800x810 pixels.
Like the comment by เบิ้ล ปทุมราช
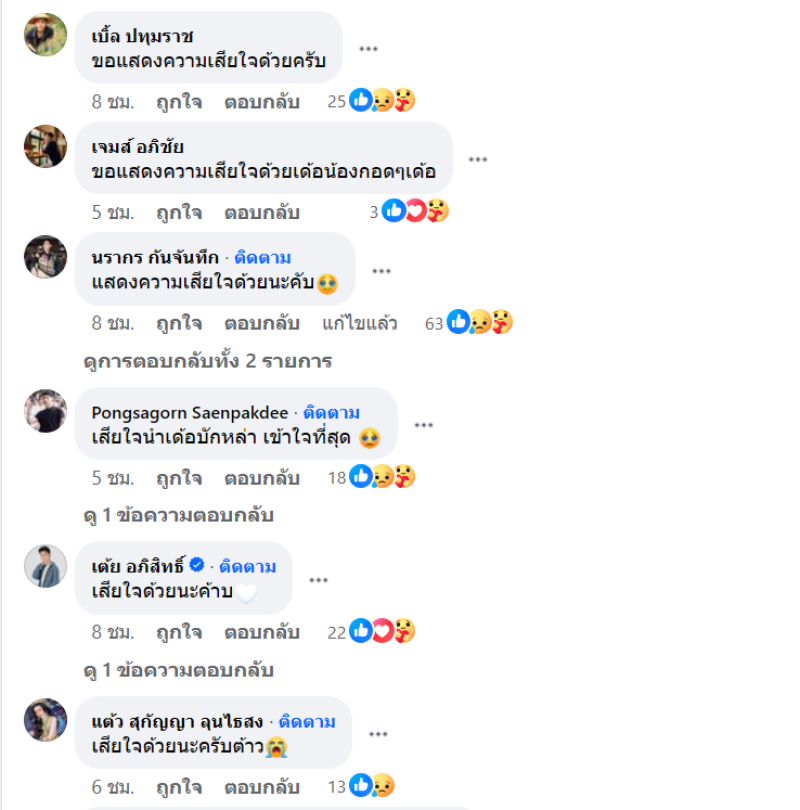coord(179,102)
